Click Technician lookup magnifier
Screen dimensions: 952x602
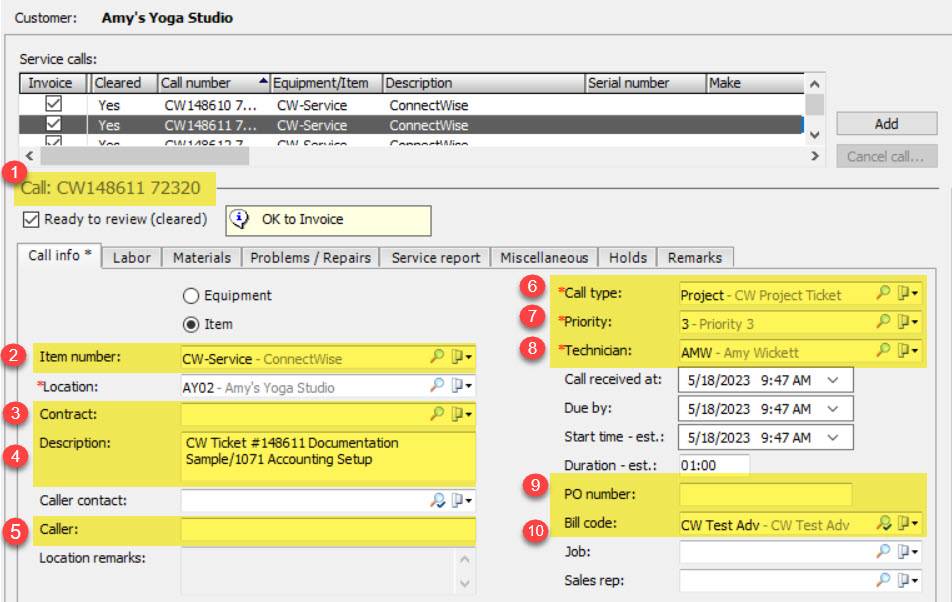883,350
